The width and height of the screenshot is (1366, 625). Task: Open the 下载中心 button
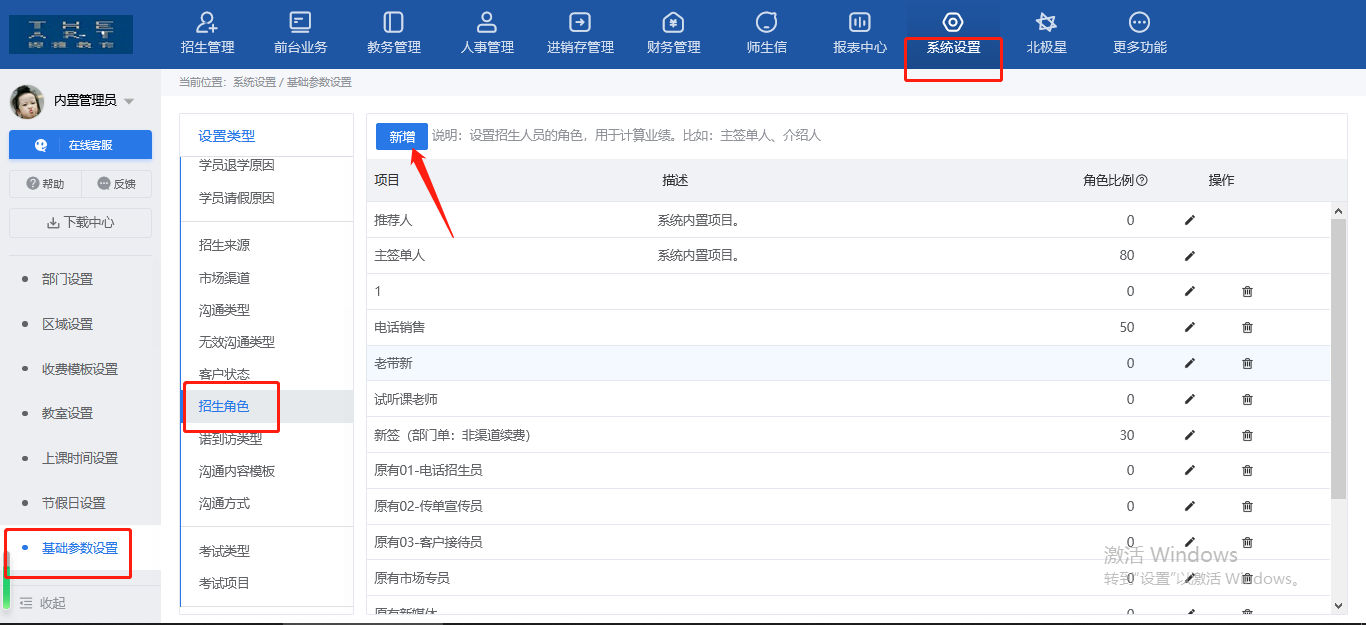(x=80, y=223)
